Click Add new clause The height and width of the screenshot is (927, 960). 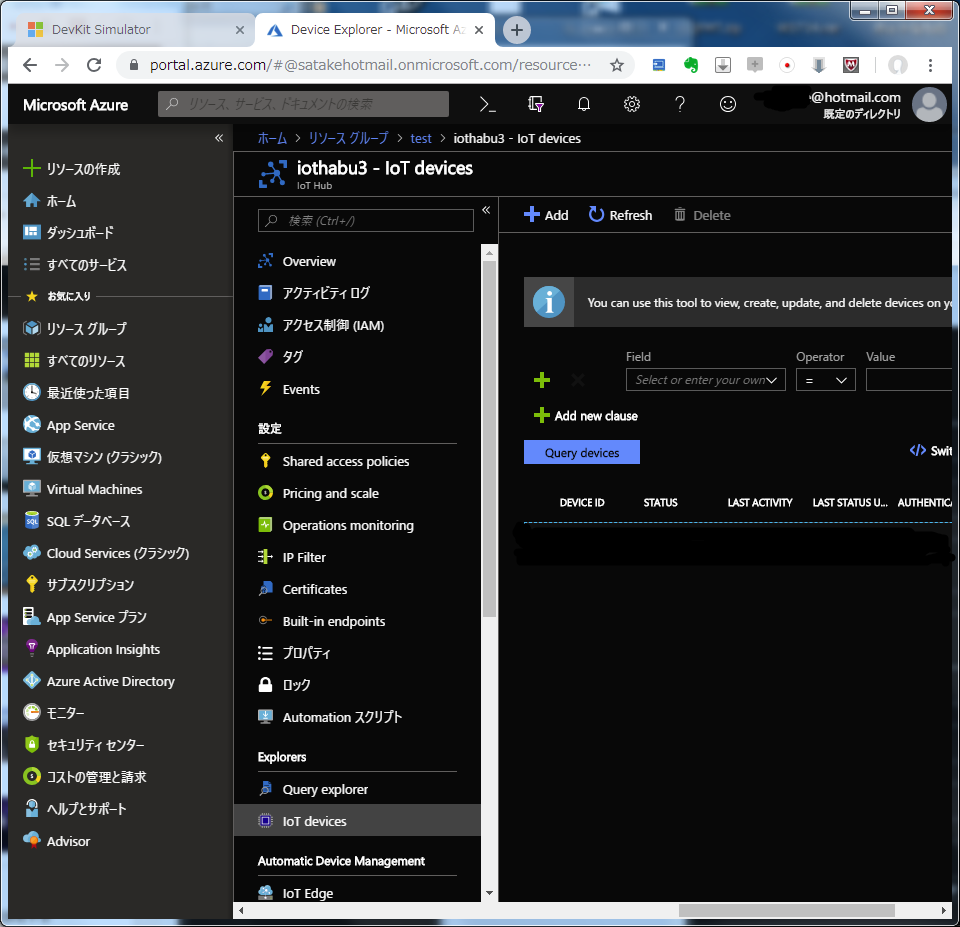[x=586, y=416]
